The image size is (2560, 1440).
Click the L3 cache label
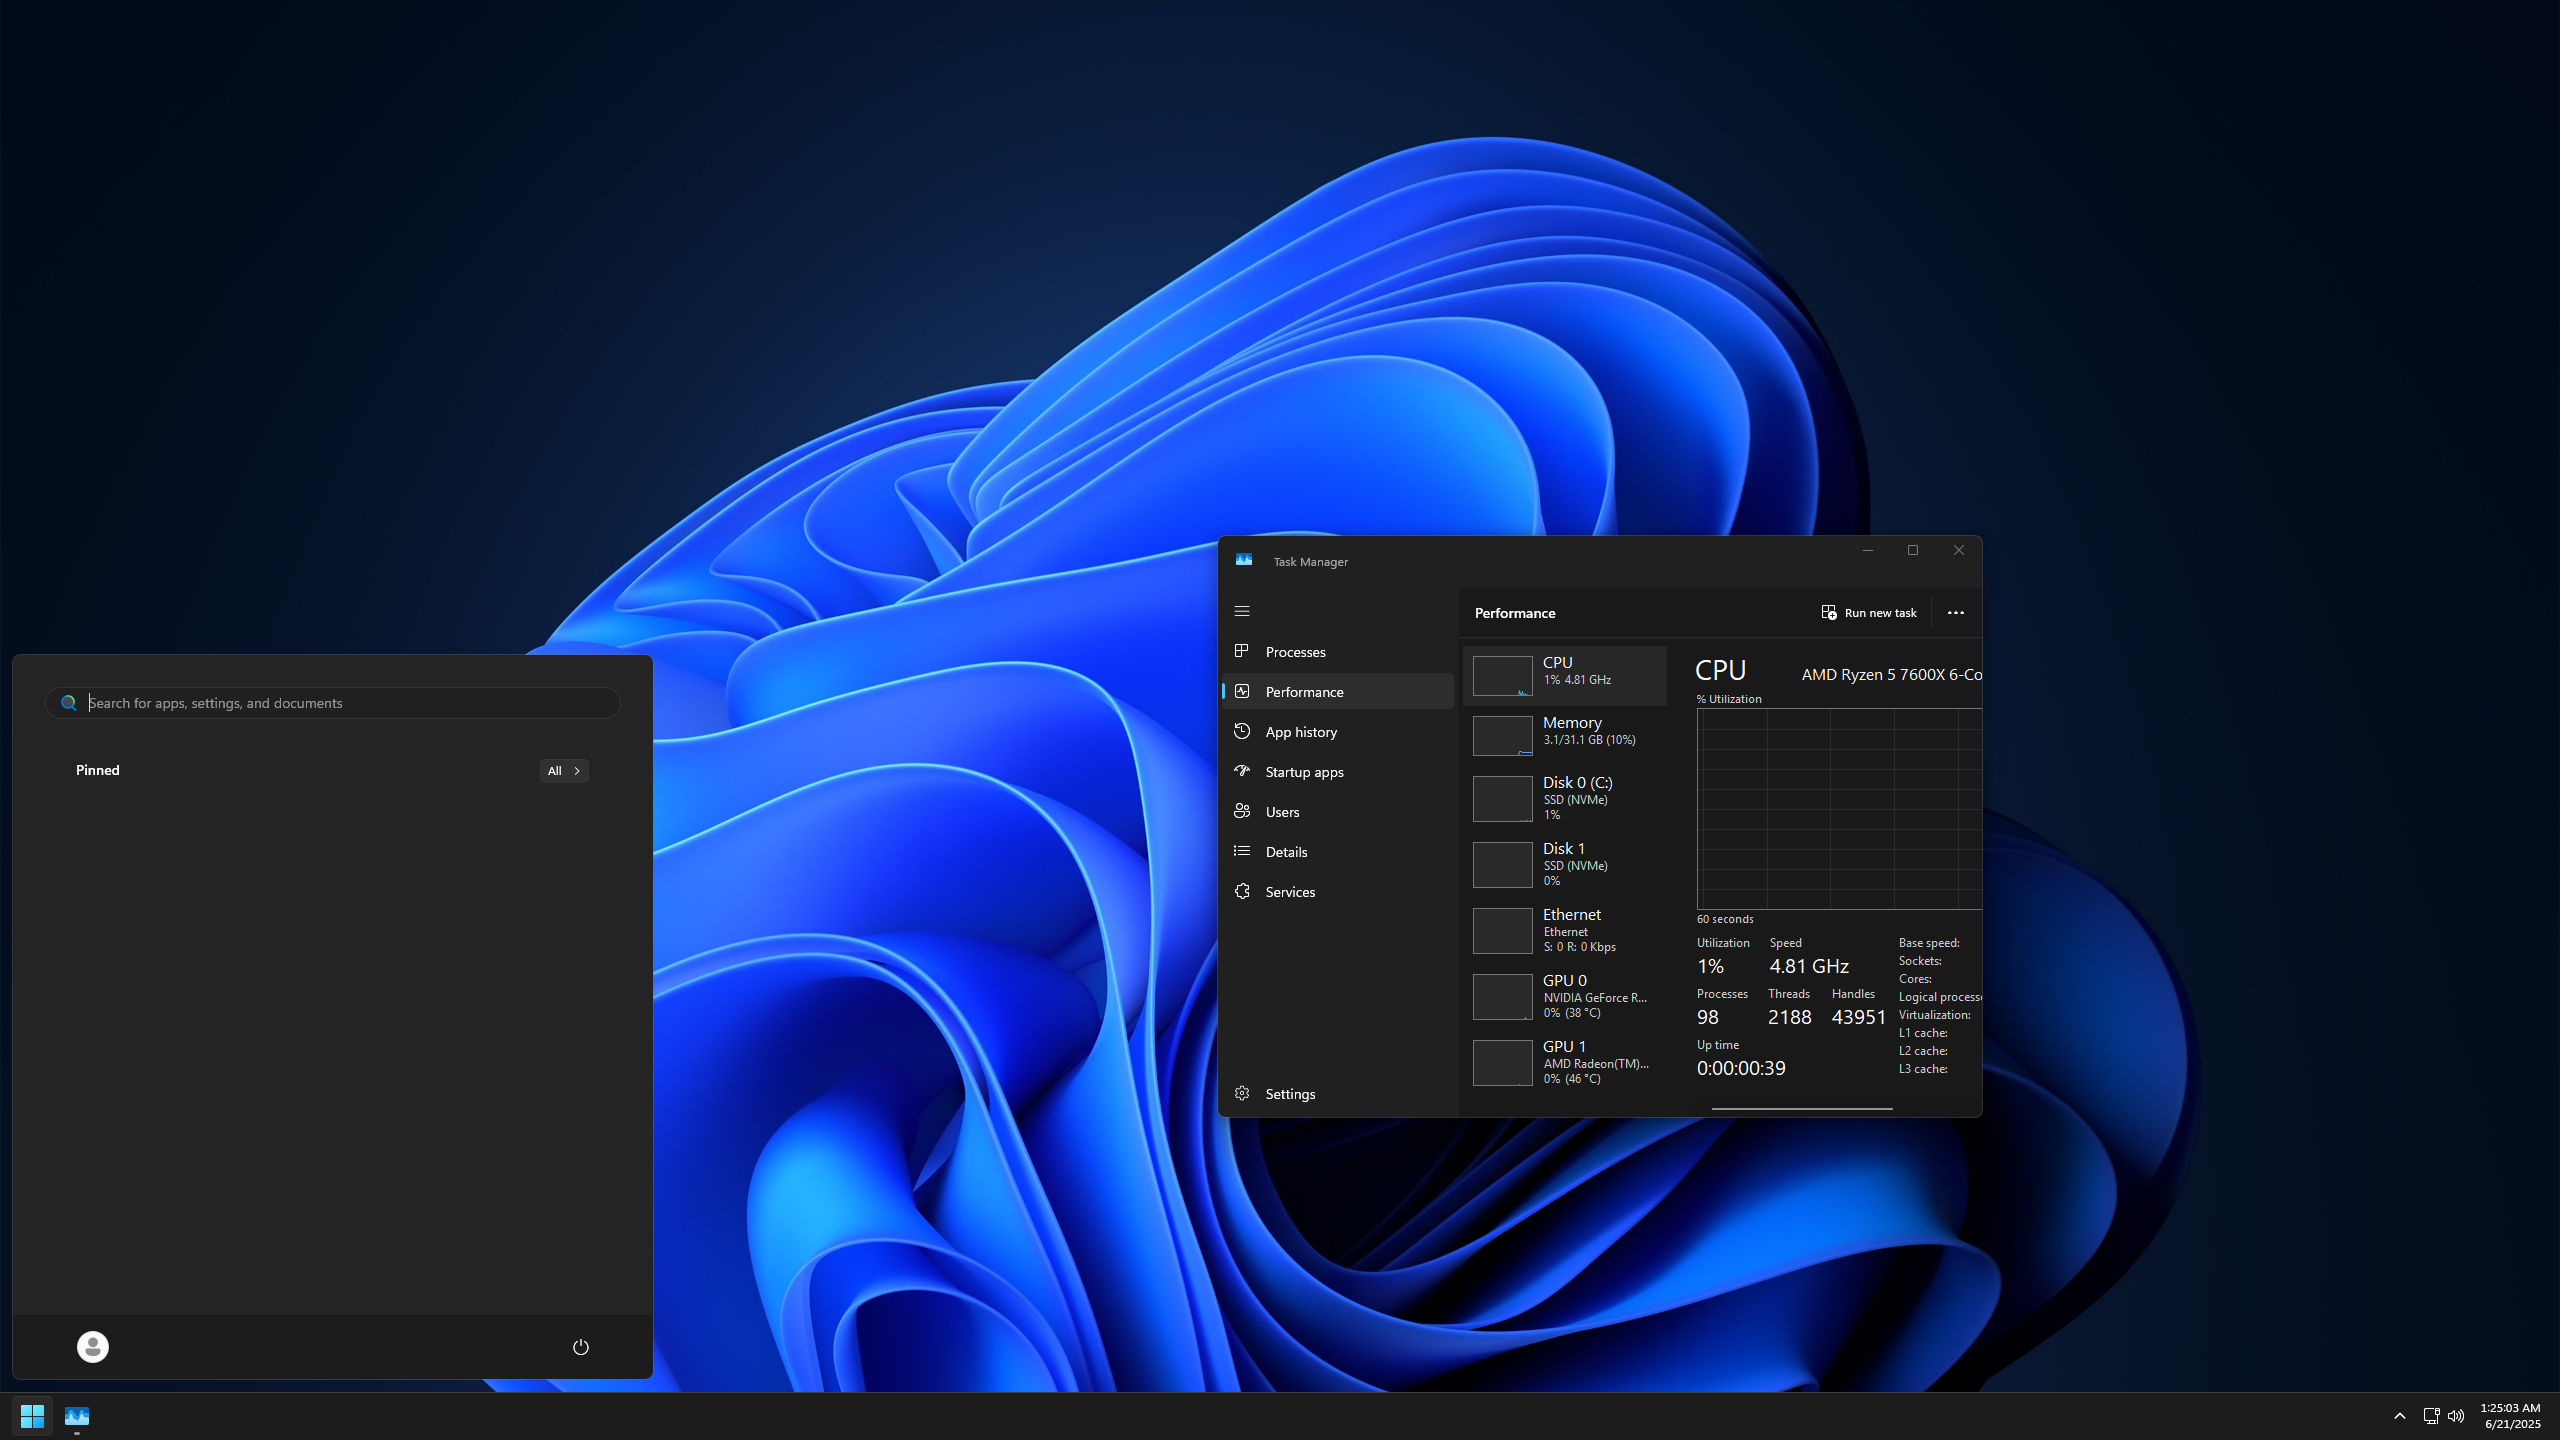click(1923, 1069)
